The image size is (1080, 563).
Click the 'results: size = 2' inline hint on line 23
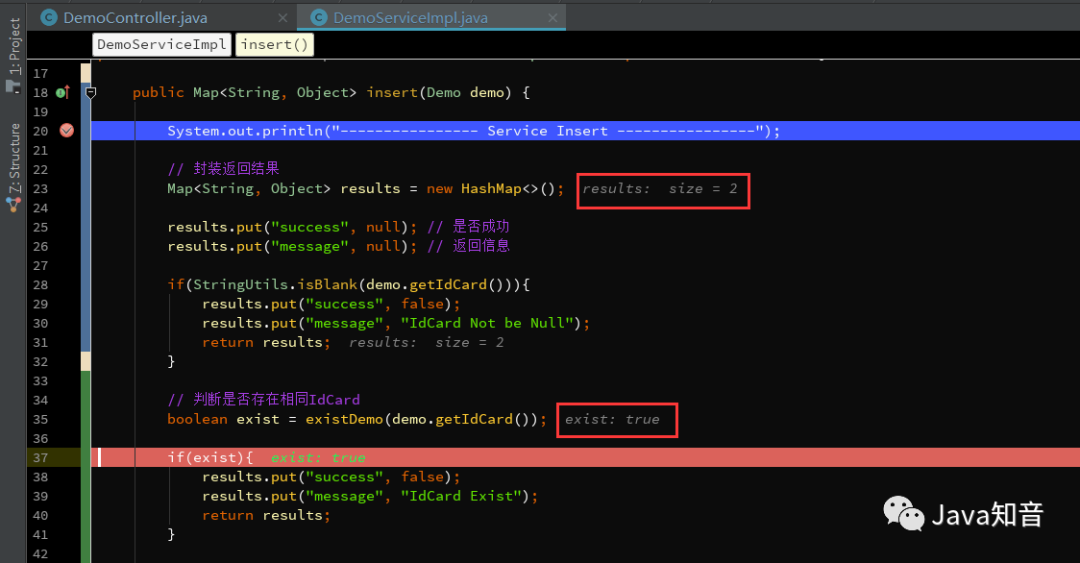coord(660,189)
